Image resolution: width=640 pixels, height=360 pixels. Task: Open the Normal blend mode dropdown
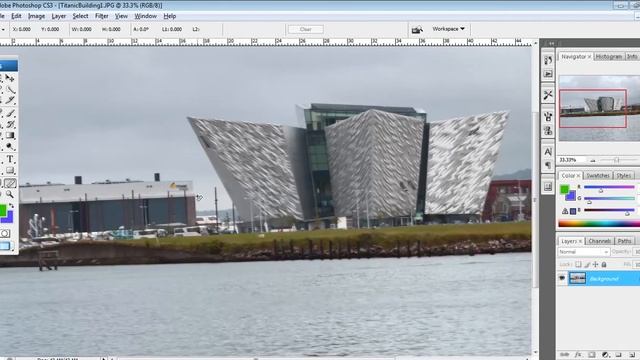click(584, 252)
